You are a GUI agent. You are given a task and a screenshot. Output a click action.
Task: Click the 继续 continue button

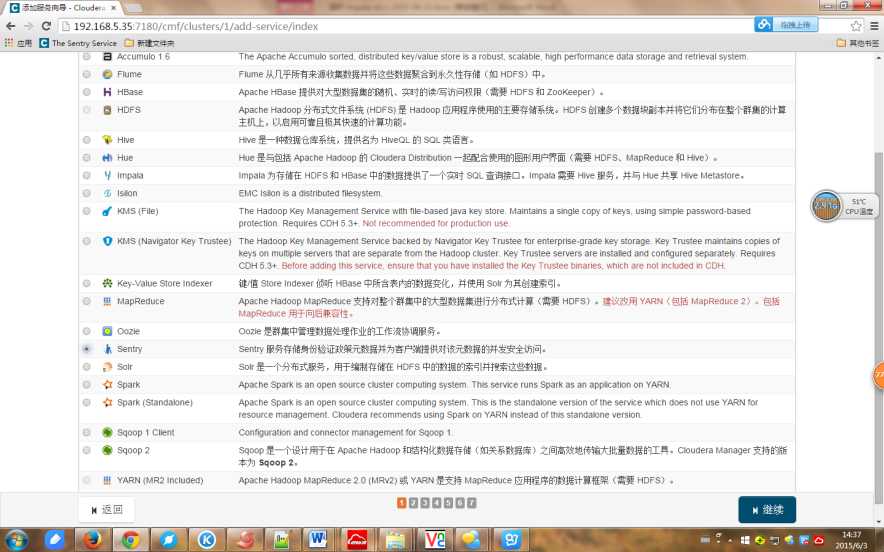click(767, 510)
